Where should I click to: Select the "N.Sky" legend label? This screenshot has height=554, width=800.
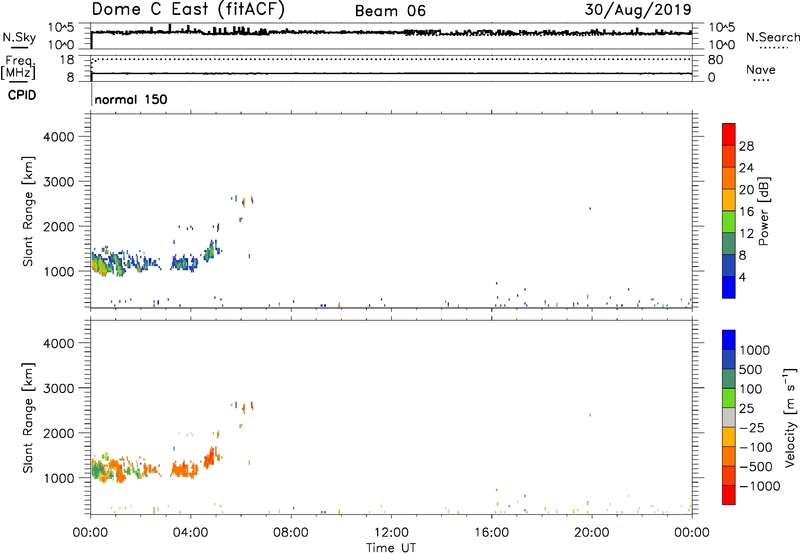pos(19,37)
